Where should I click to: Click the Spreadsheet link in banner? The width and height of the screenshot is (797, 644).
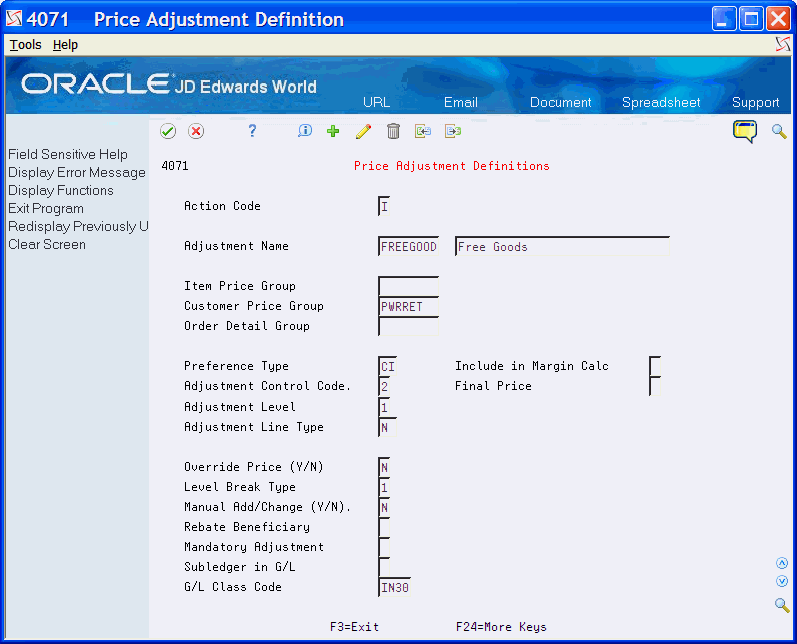[x=661, y=102]
